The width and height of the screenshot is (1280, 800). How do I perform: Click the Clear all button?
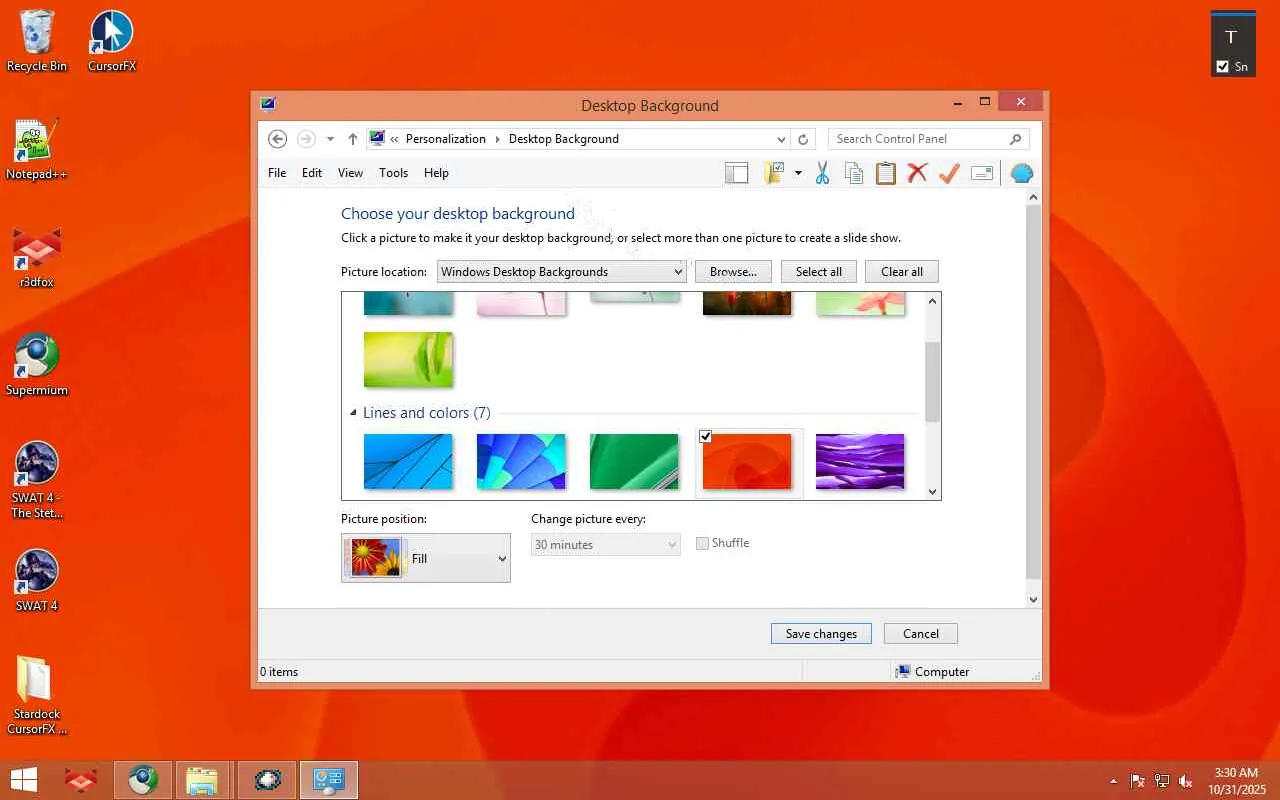(902, 271)
